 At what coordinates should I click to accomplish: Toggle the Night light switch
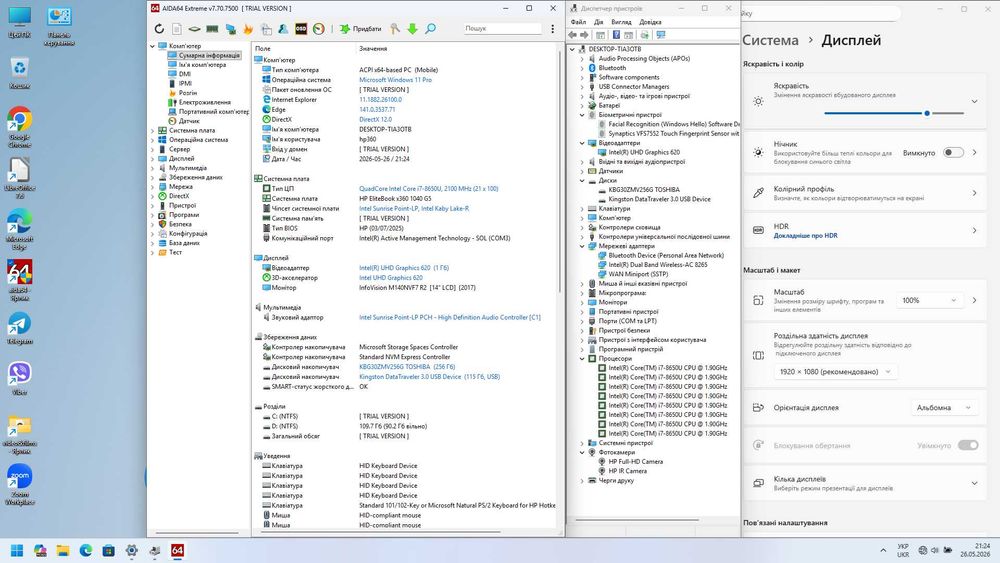(953, 152)
